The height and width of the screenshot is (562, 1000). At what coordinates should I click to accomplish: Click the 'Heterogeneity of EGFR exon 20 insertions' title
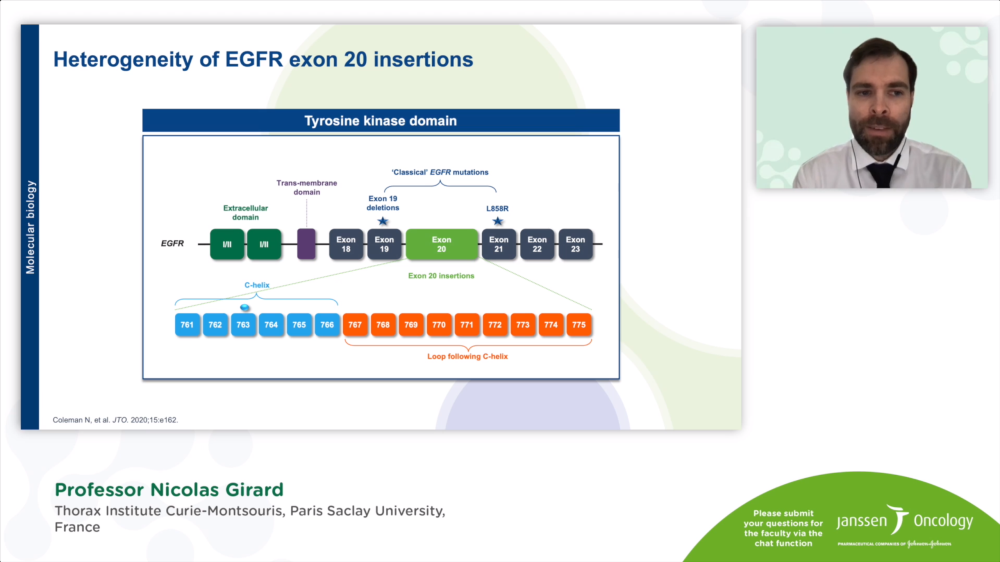pos(263,59)
